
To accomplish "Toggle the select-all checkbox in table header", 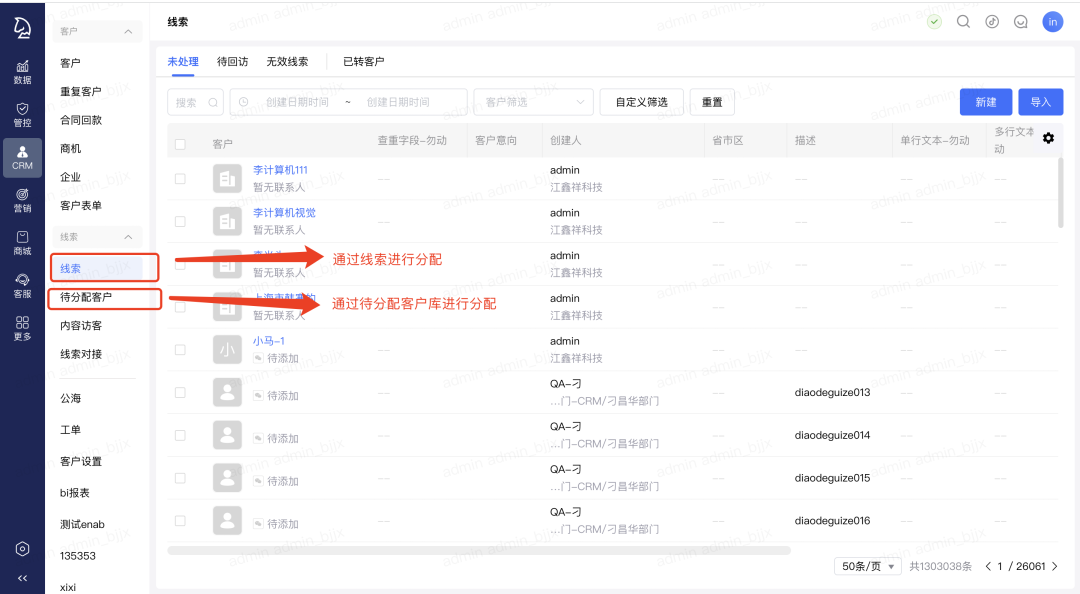I will (x=180, y=144).
